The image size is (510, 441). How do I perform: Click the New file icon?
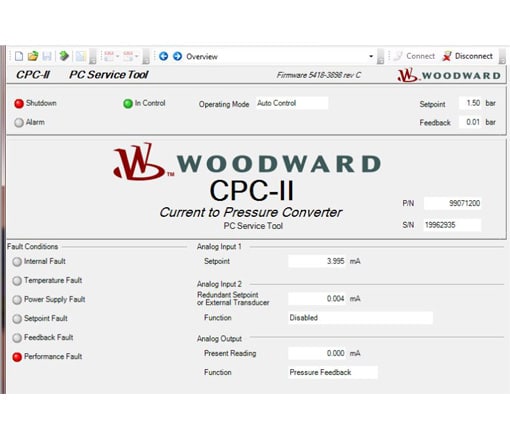[x=19, y=56]
